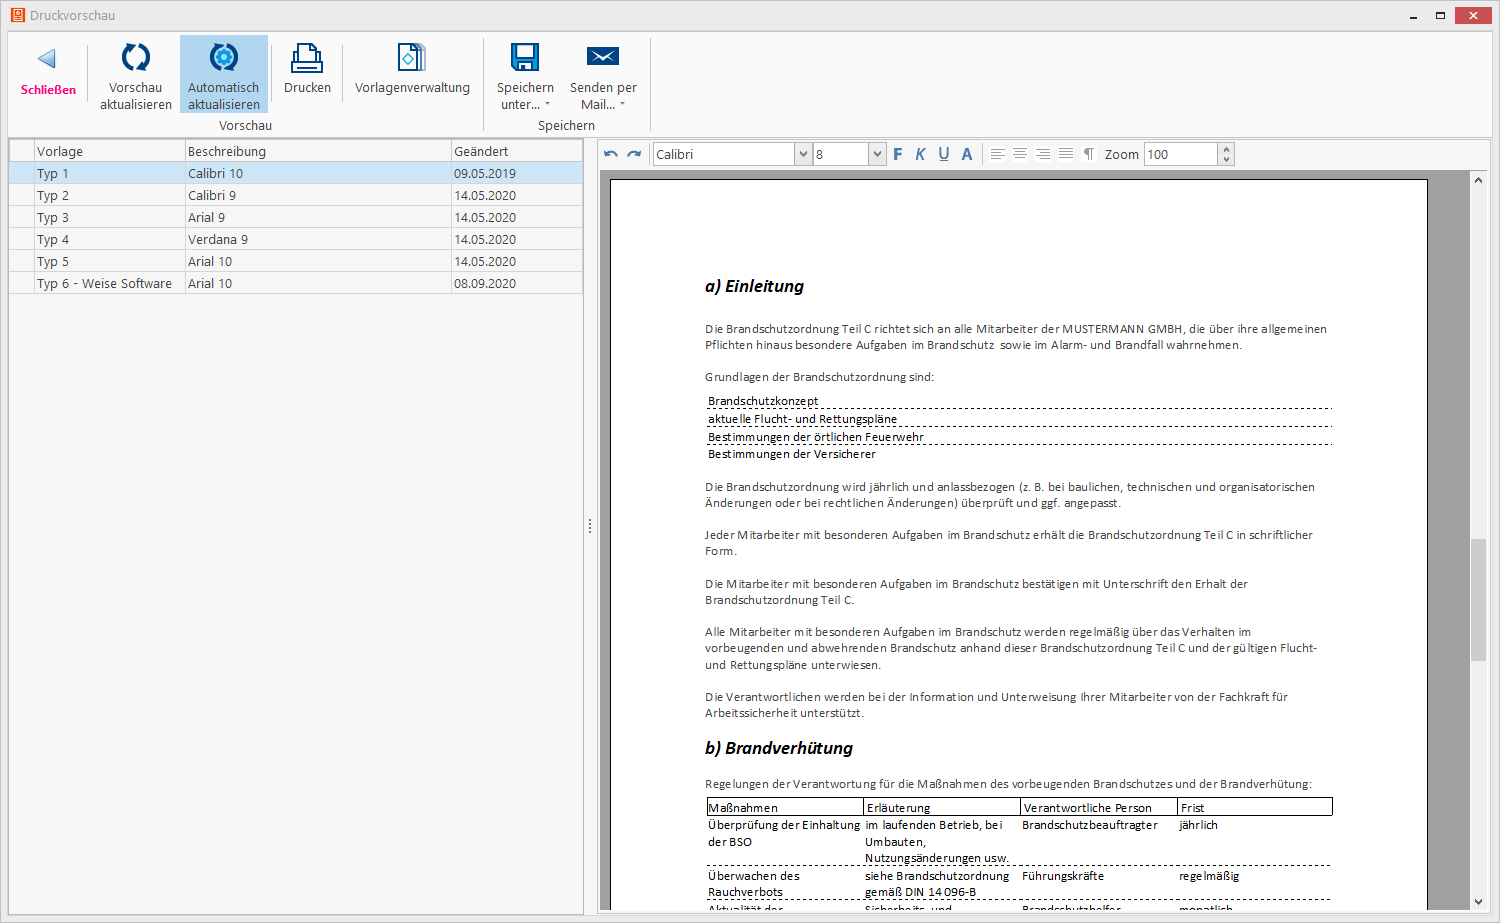The height and width of the screenshot is (923, 1500).
Task: Click the row selector of Typ 1
Action: click(22, 173)
